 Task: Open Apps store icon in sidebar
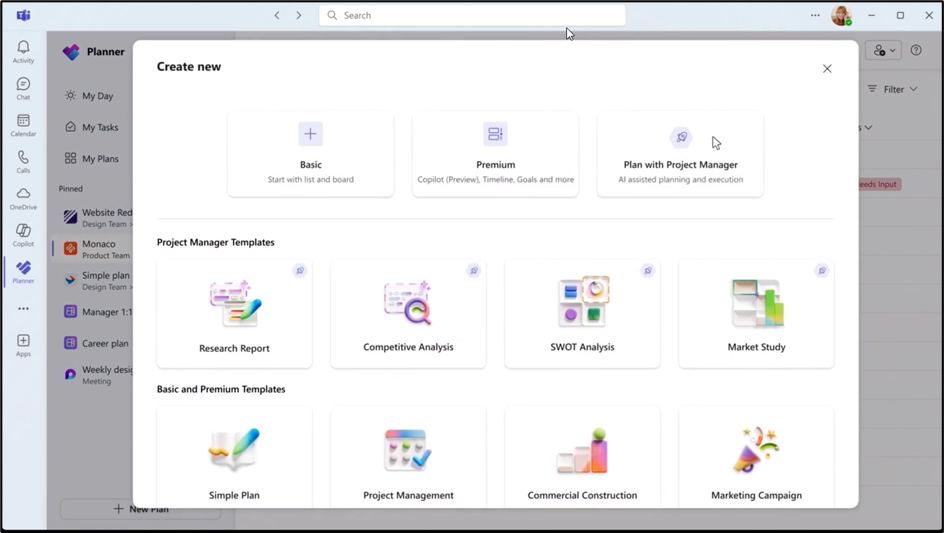pos(23,346)
